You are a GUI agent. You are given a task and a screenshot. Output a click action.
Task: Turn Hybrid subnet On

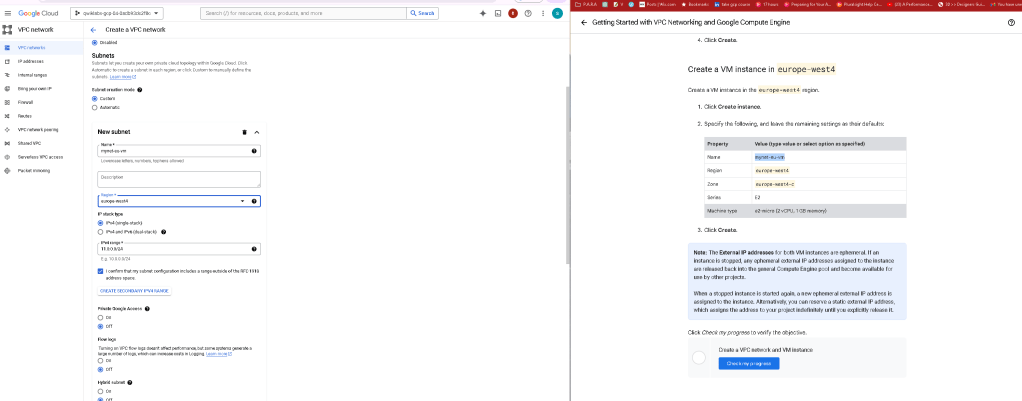pyautogui.click(x=100, y=391)
